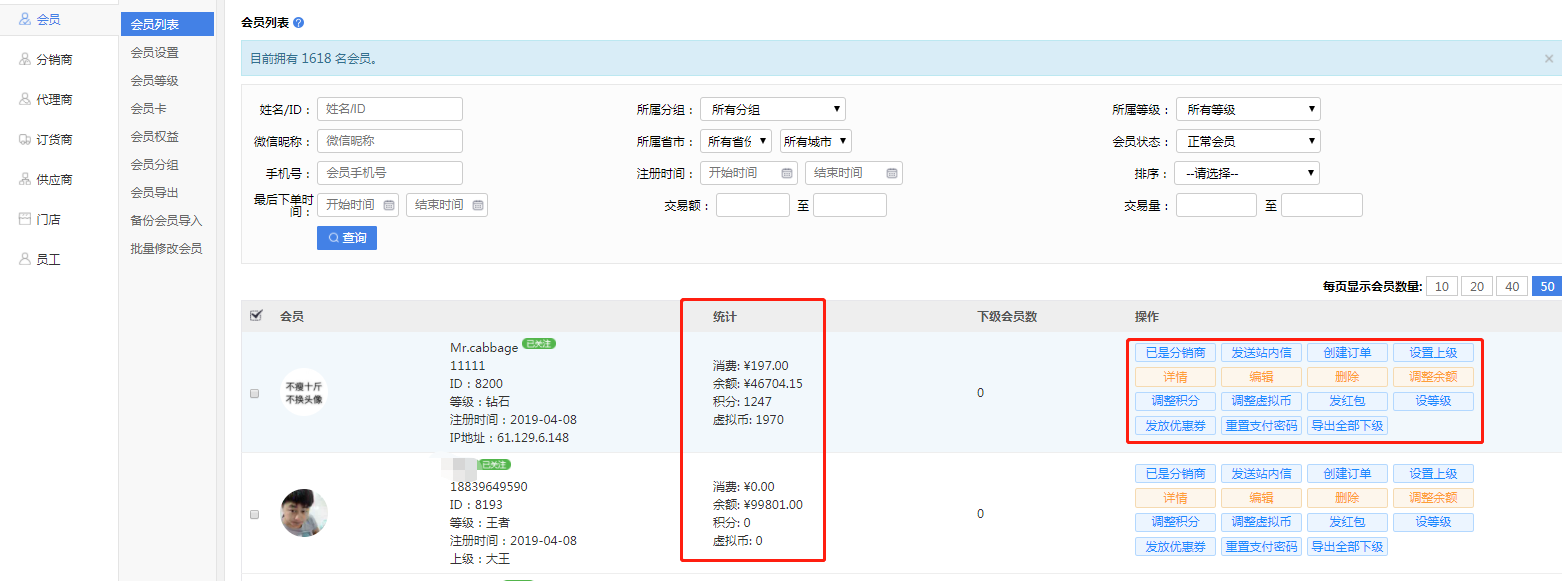The width and height of the screenshot is (1562, 581).
Task: Click the blue 查询 search button
Action: tap(347, 238)
